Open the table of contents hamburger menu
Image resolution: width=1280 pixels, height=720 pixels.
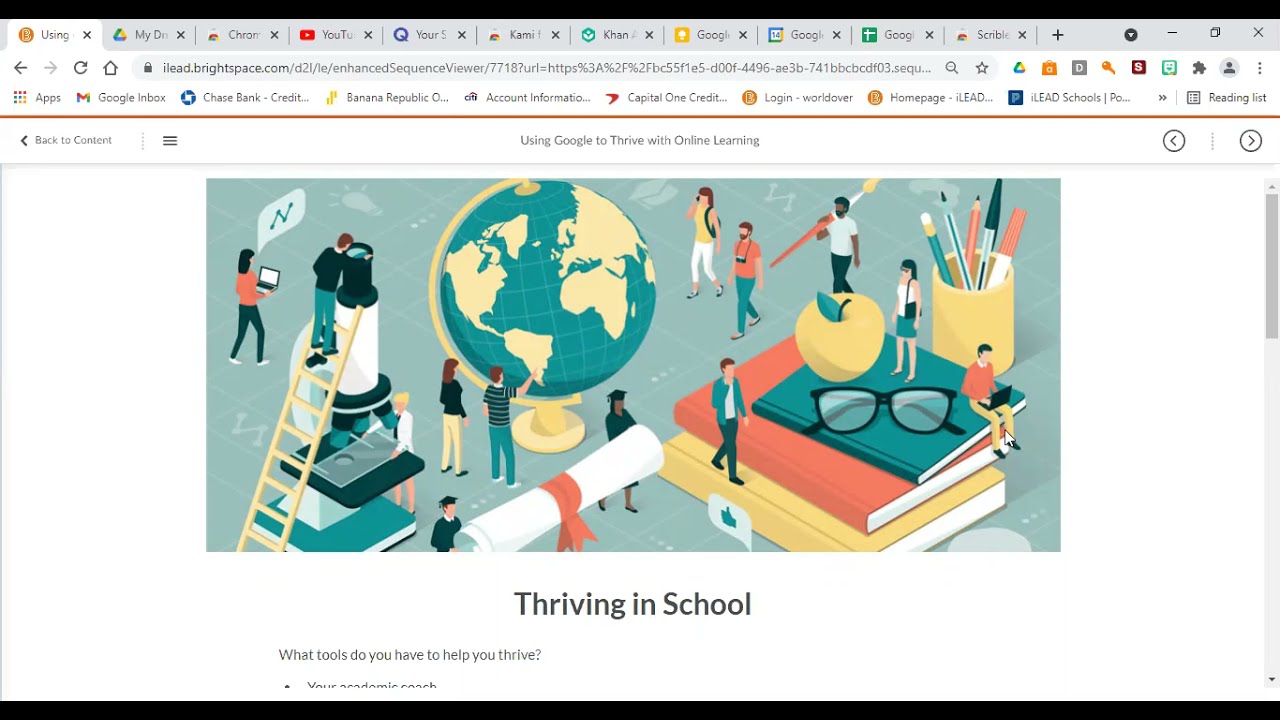click(170, 141)
